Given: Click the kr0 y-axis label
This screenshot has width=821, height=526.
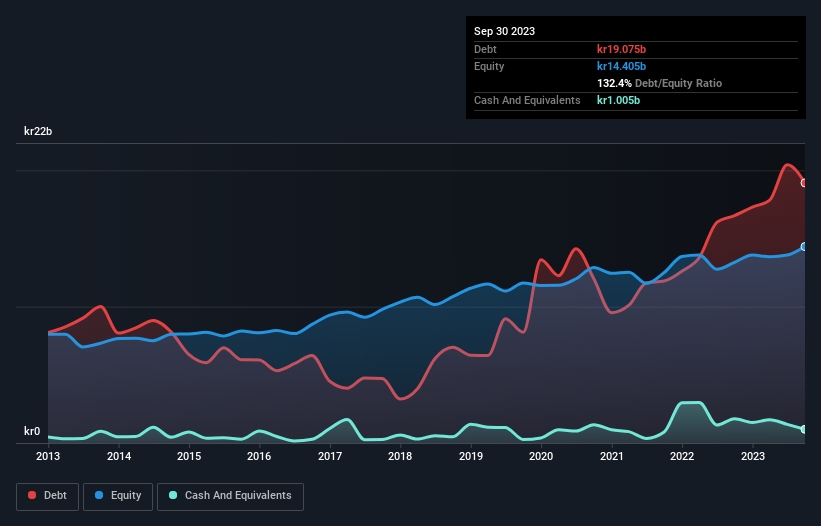Looking at the screenshot, I should [x=32, y=431].
